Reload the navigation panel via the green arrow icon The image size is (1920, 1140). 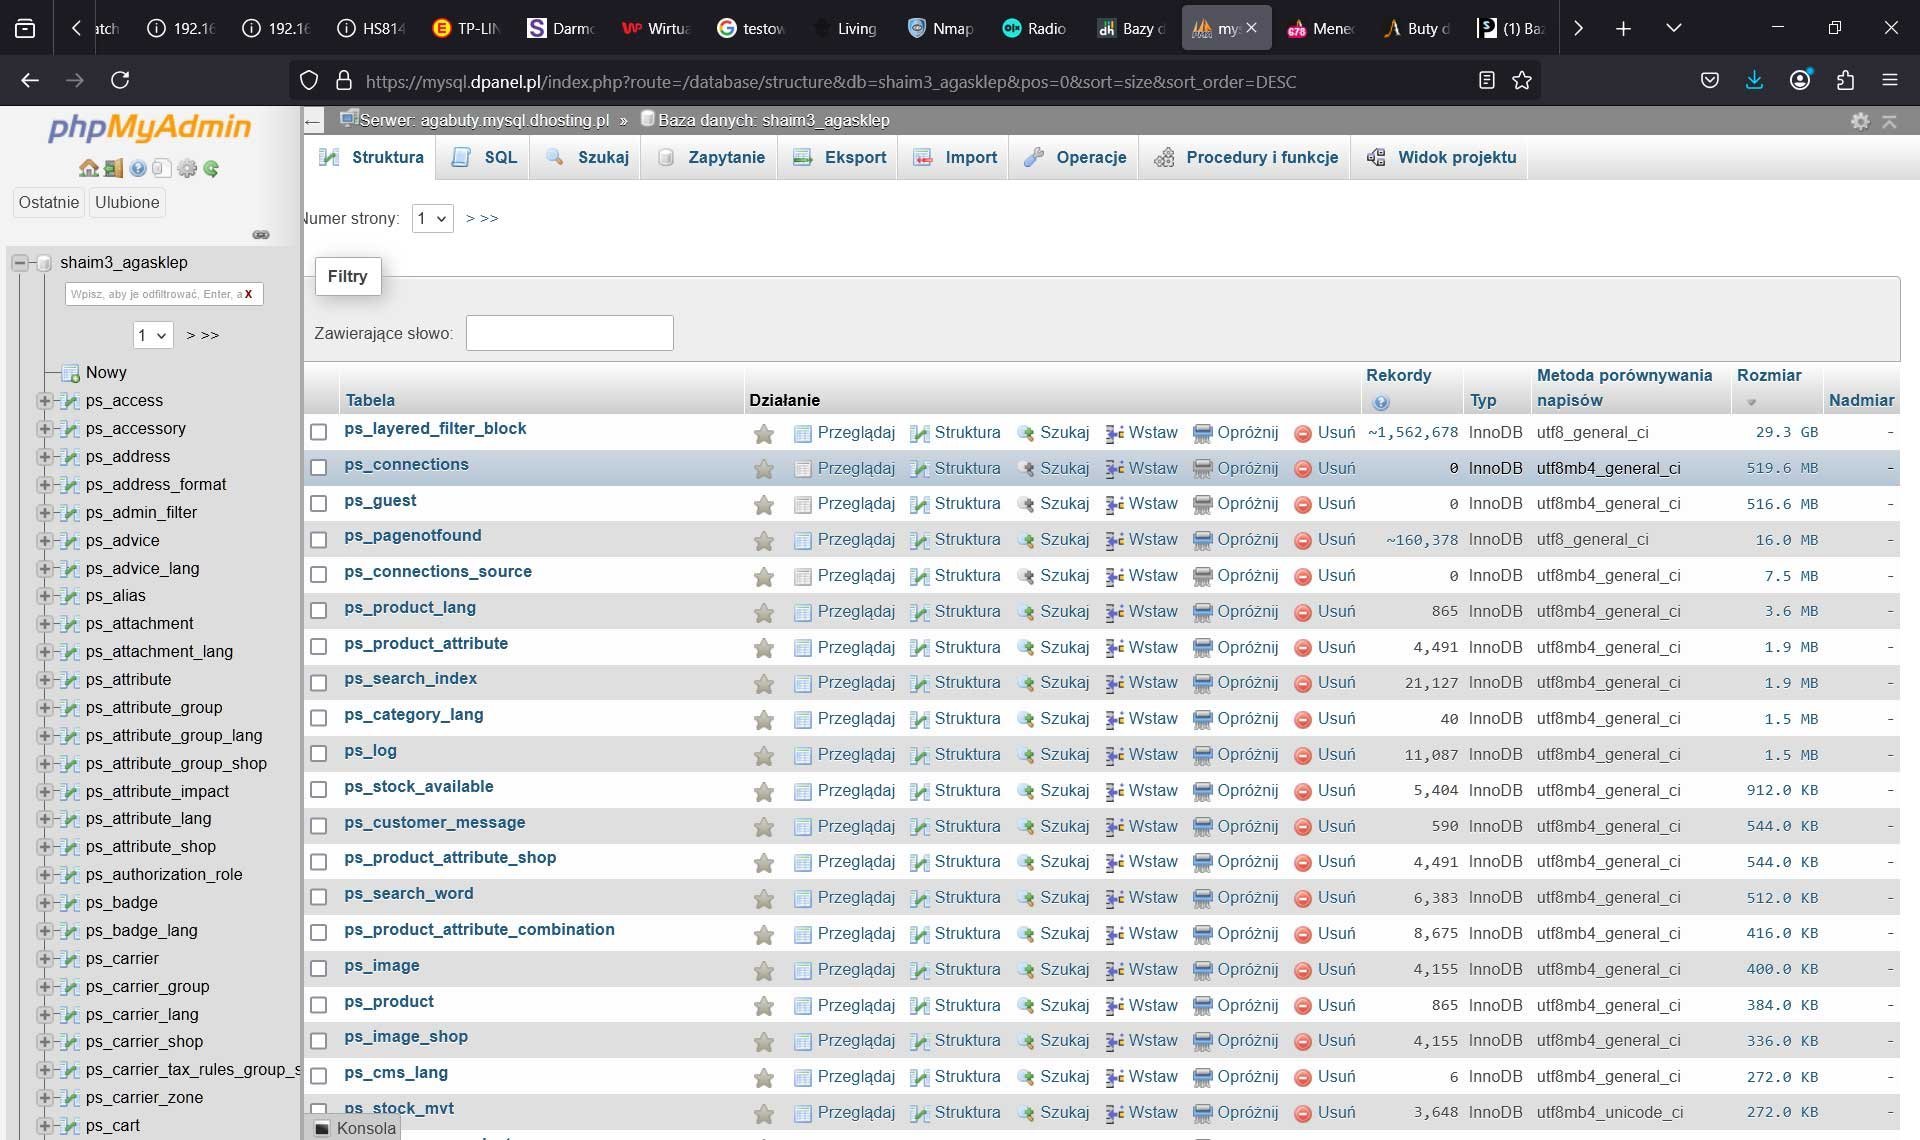211,169
